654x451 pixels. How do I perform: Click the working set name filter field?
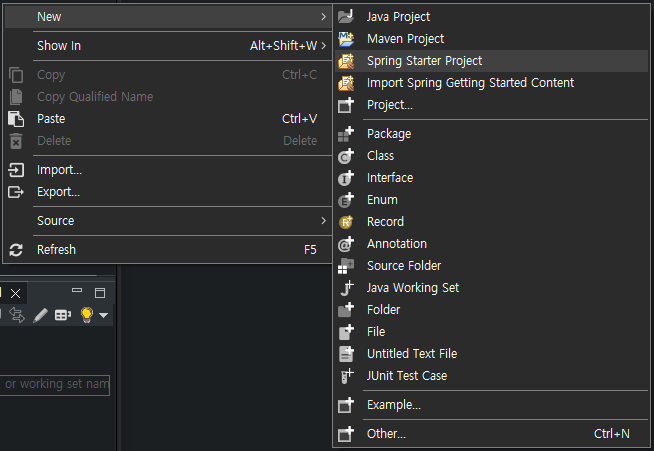pos(55,385)
